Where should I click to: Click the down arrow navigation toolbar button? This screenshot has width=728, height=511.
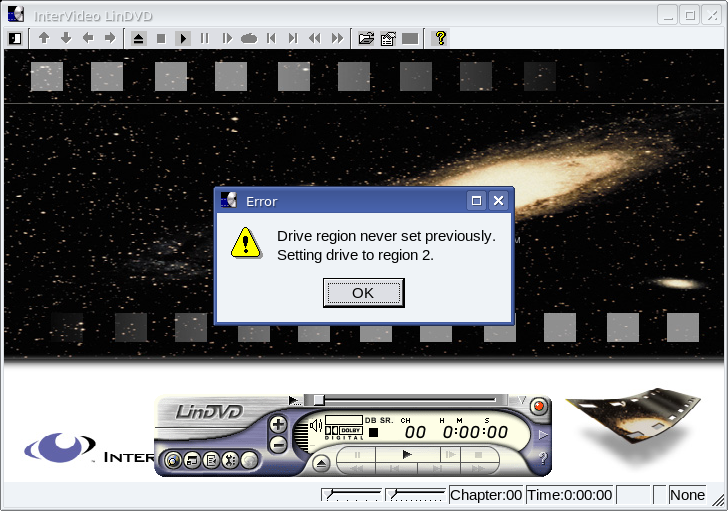[66, 38]
